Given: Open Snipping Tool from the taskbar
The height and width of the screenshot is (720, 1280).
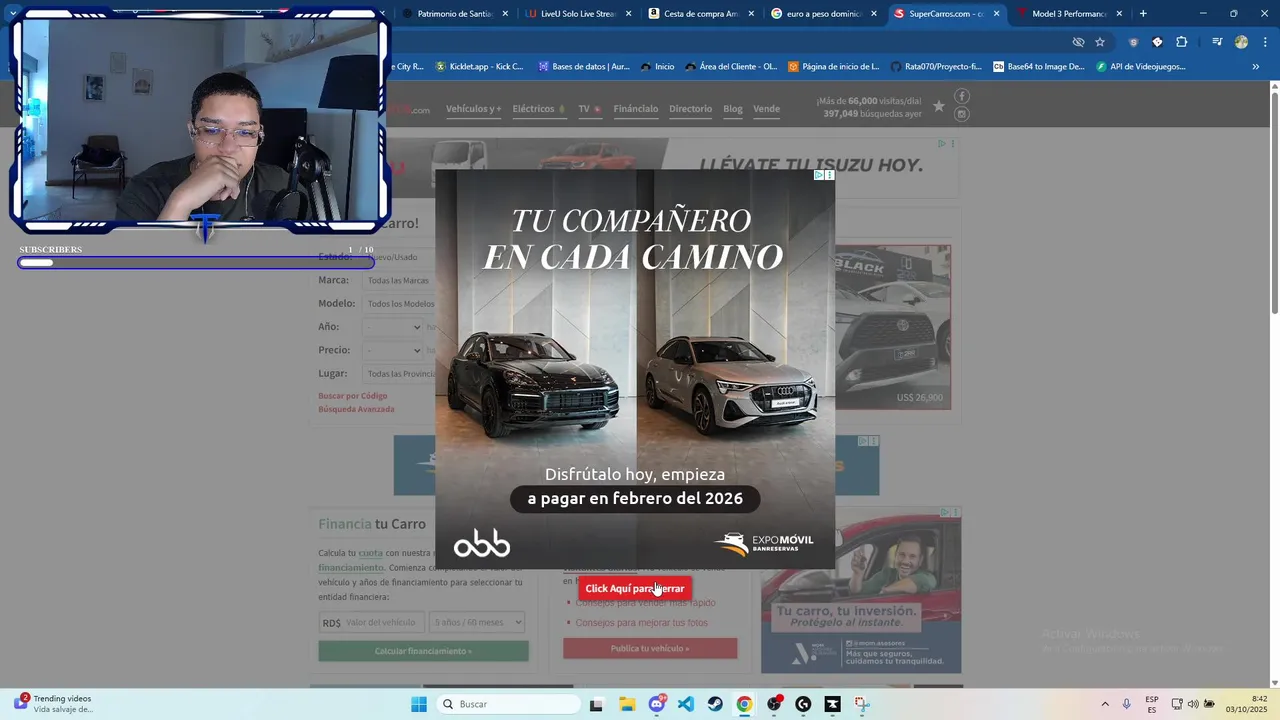Looking at the screenshot, I should point(862,704).
